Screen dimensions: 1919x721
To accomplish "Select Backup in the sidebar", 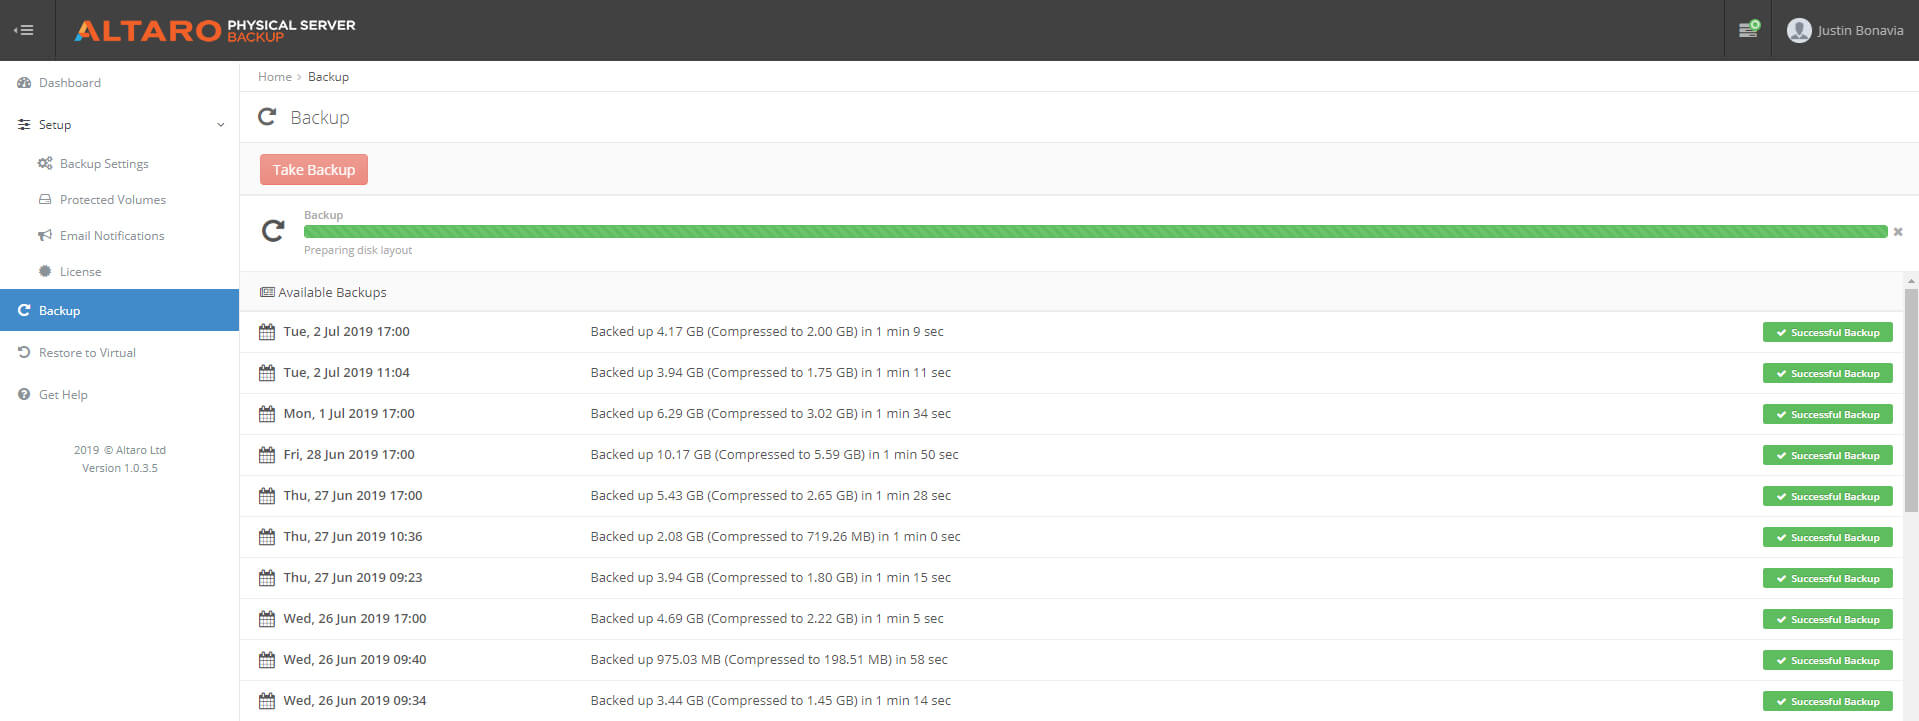I will (x=119, y=310).
